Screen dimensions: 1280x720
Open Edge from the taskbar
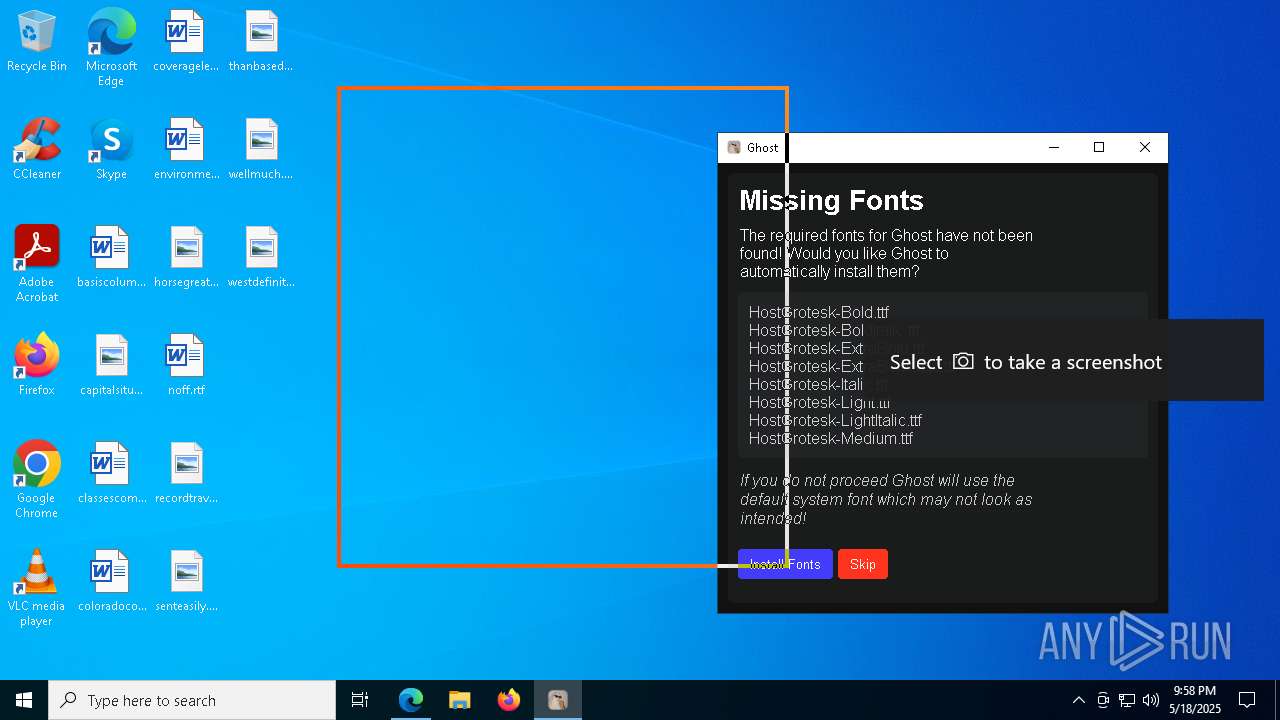click(x=411, y=700)
